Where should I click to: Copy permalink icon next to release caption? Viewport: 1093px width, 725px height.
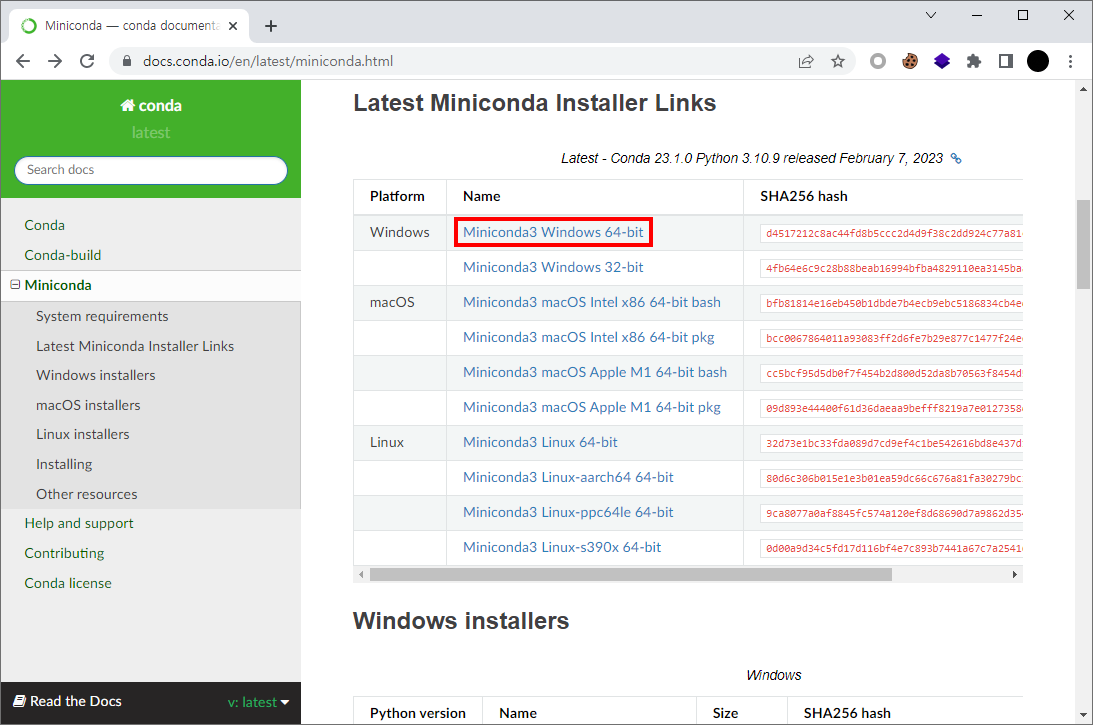[x=956, y=159]
